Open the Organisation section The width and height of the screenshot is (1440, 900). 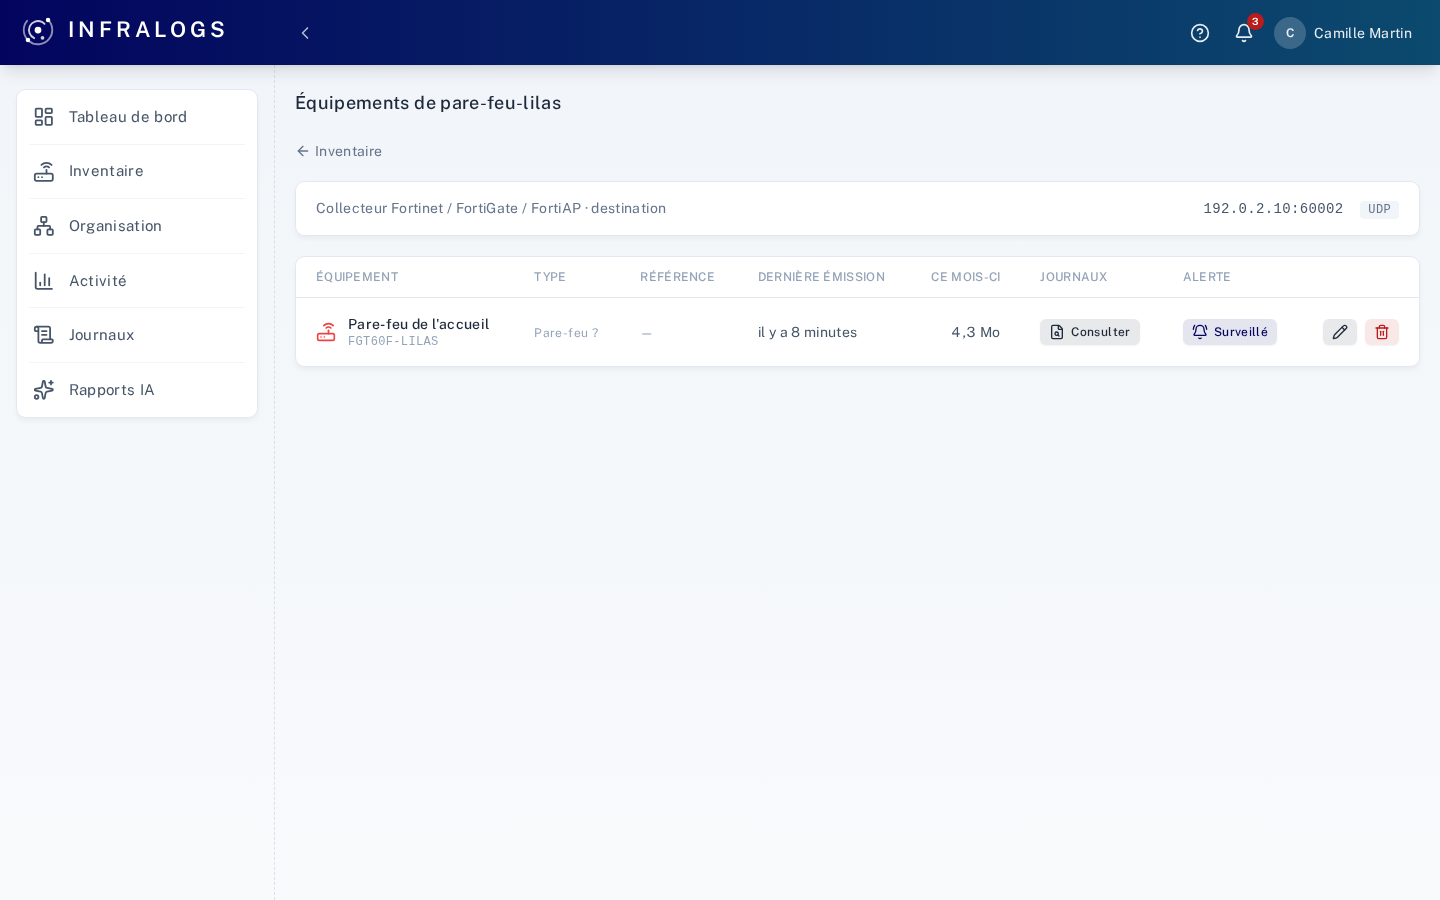point(137,226)
